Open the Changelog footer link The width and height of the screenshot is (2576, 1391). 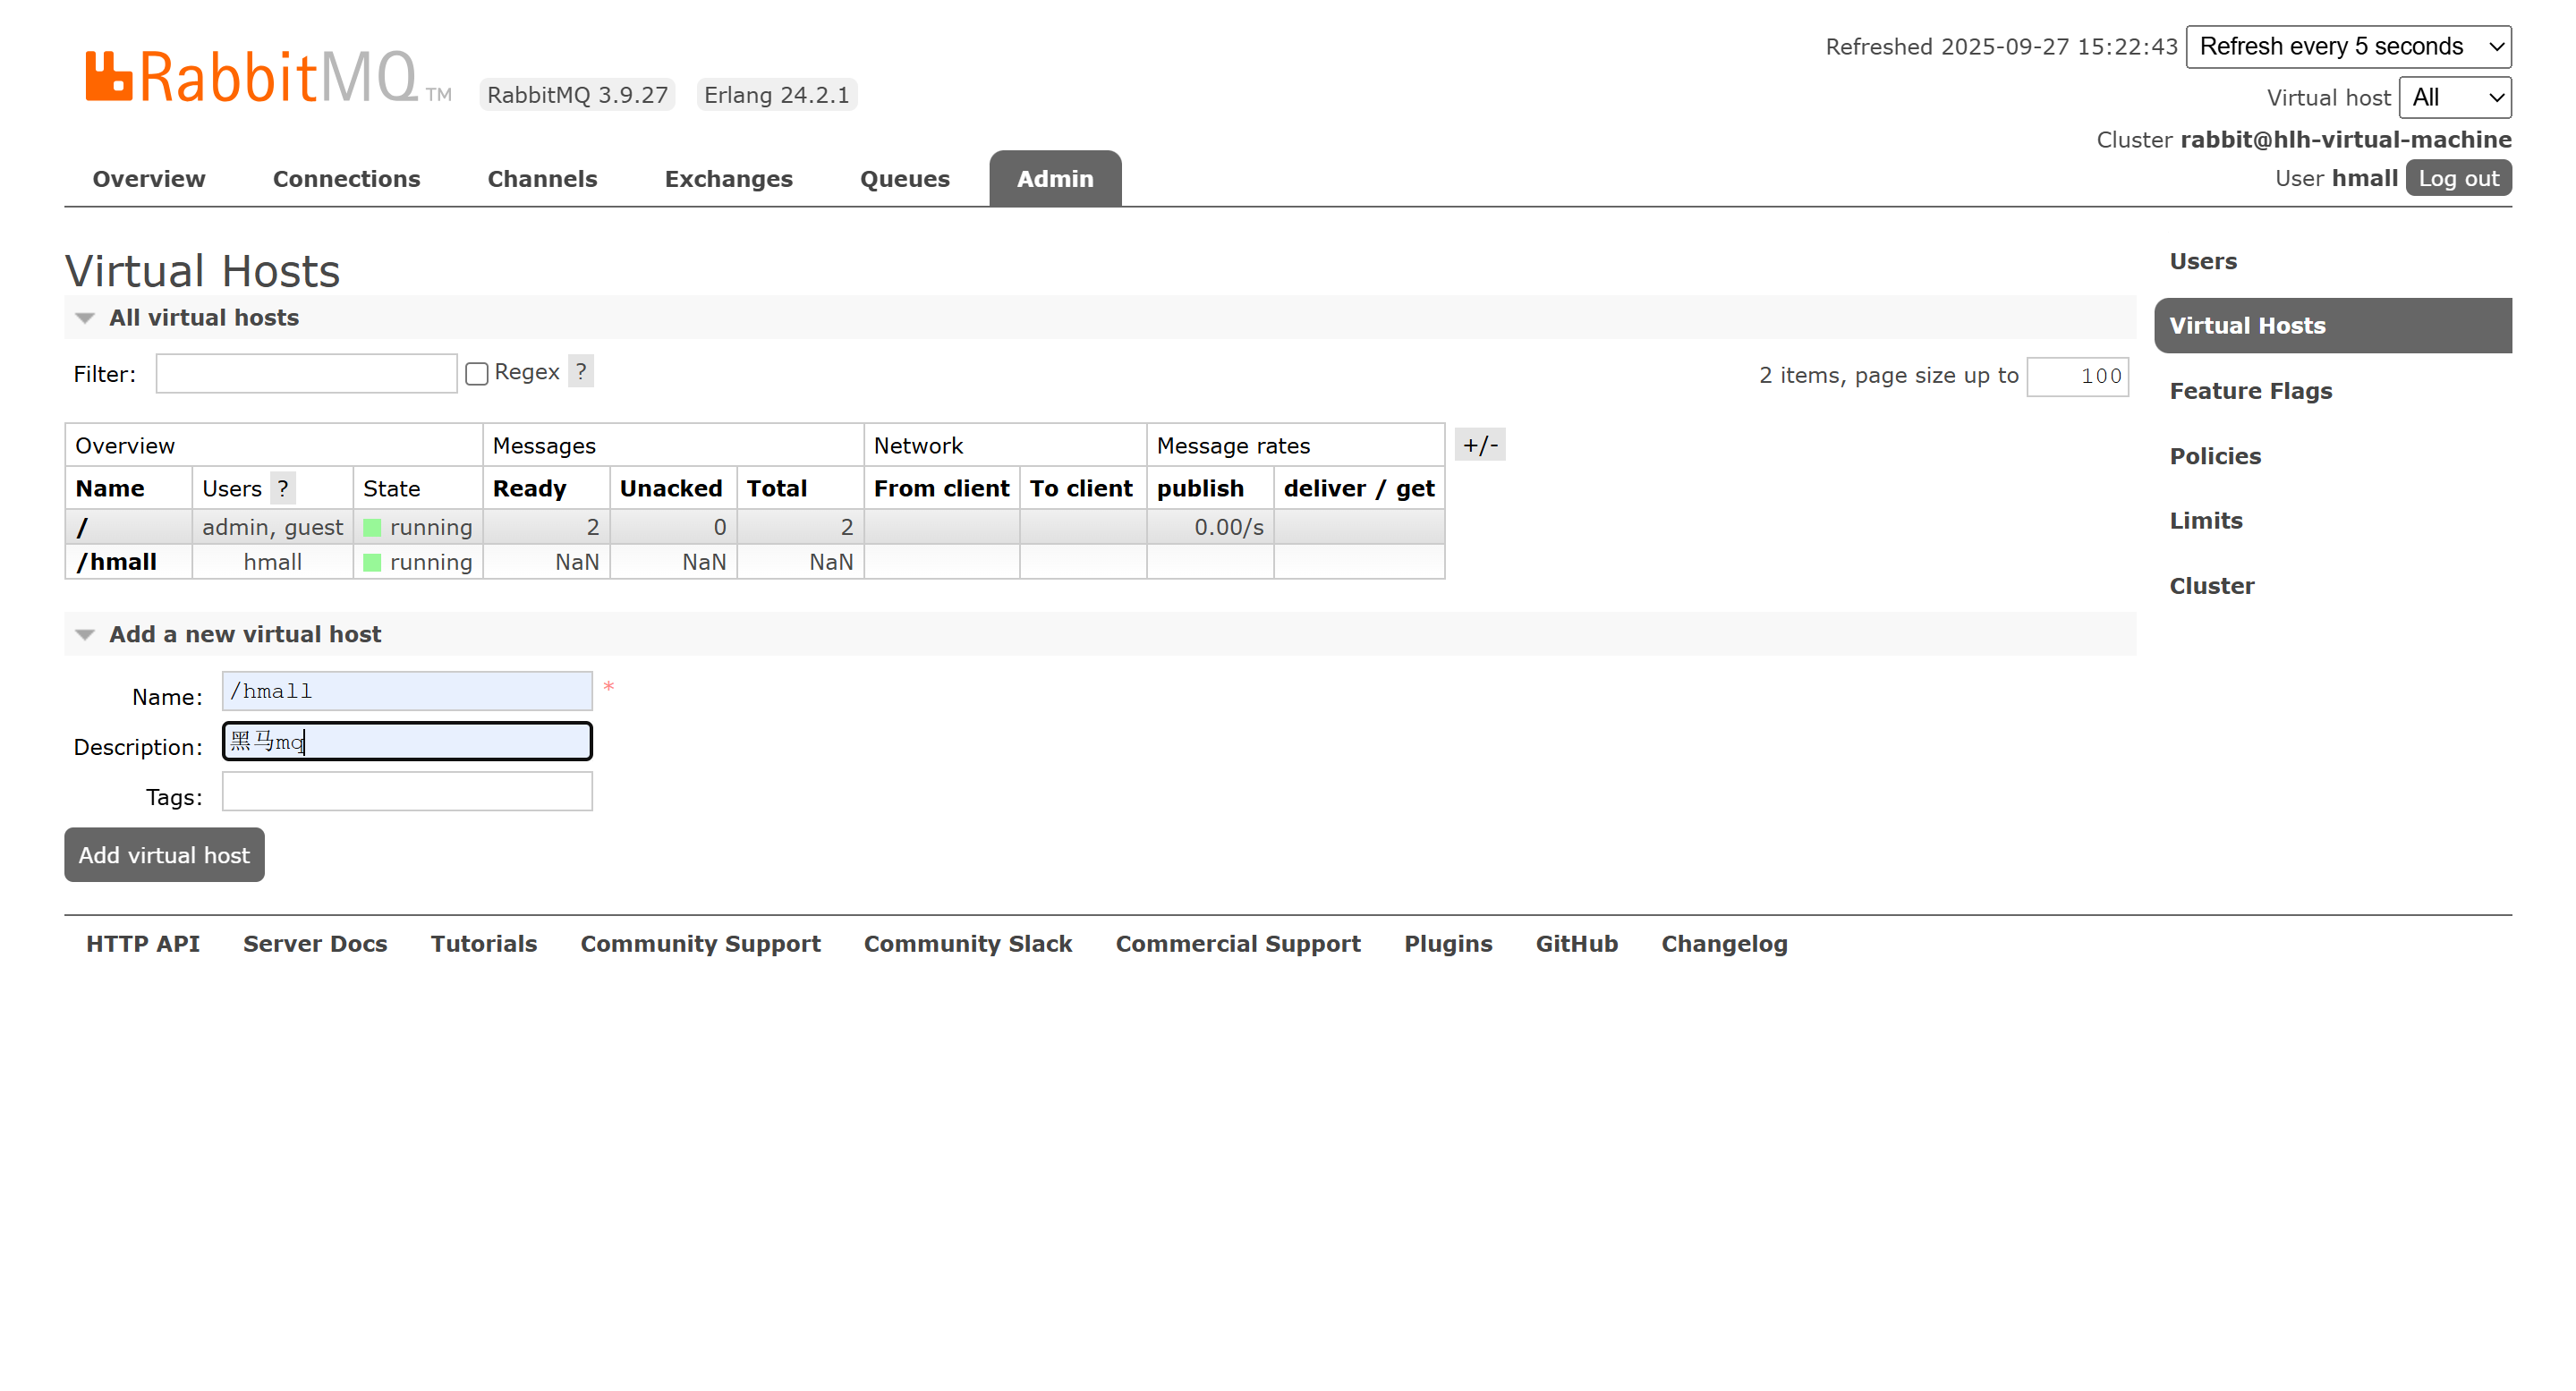[x=1724, y=943]
